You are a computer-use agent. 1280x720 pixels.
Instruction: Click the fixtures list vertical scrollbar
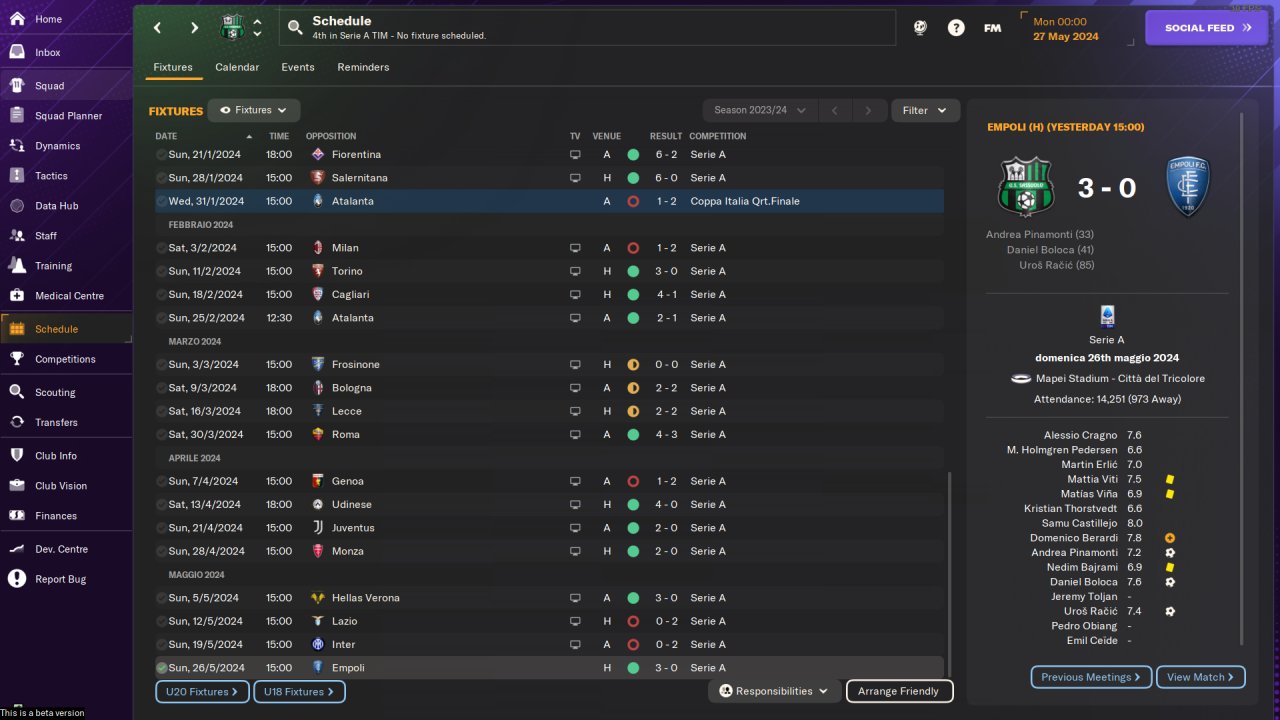[x=949, y=574]
